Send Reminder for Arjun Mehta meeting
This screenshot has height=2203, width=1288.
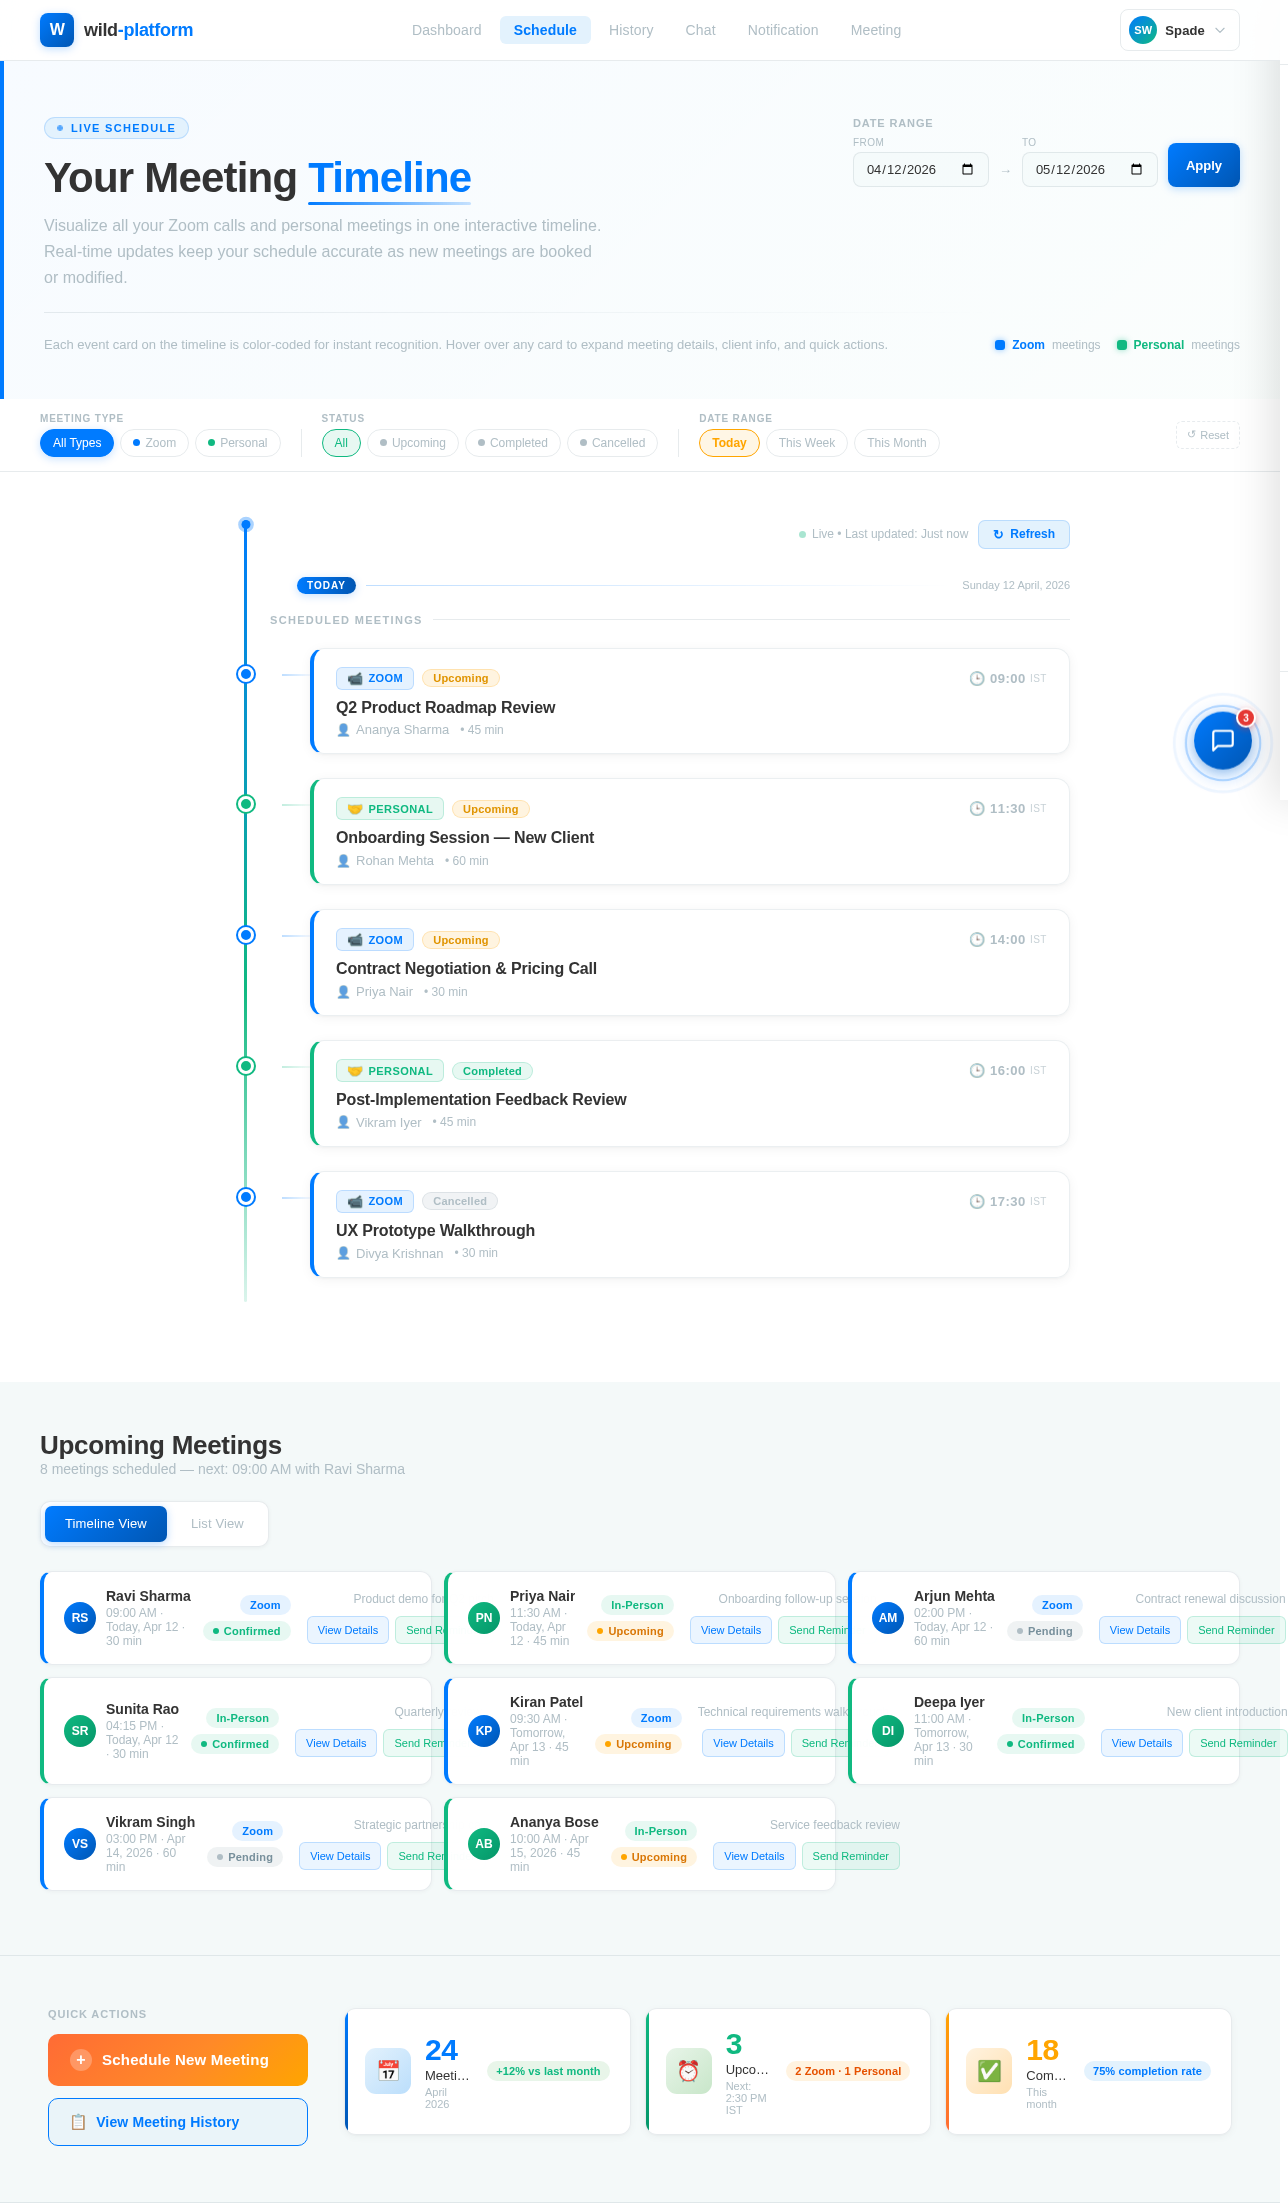click(1236, 1630)
